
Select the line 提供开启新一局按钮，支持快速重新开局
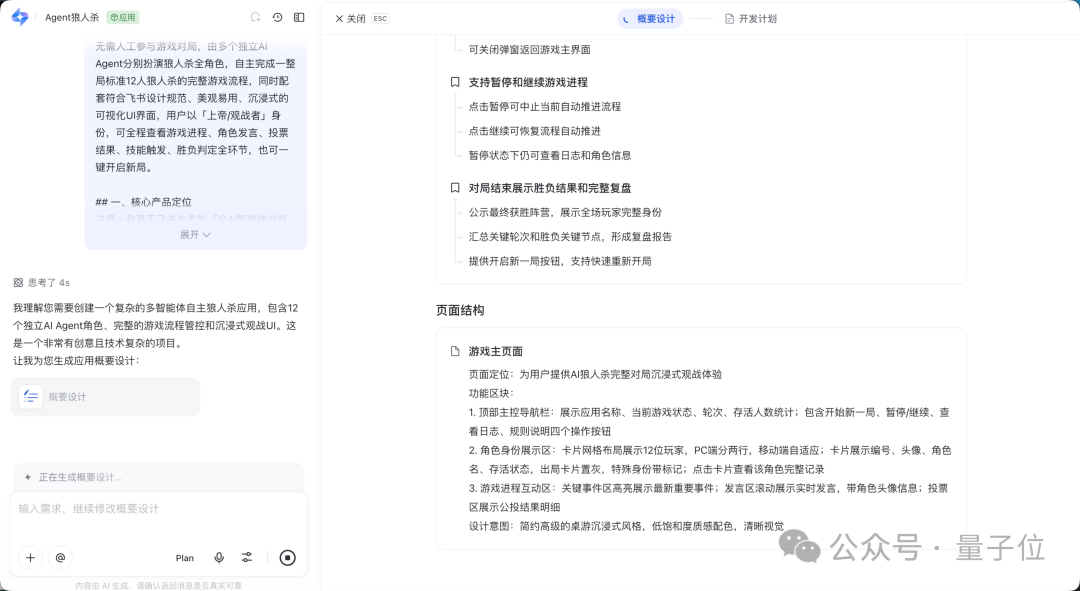pyautogui.click(x=560, y=261)
